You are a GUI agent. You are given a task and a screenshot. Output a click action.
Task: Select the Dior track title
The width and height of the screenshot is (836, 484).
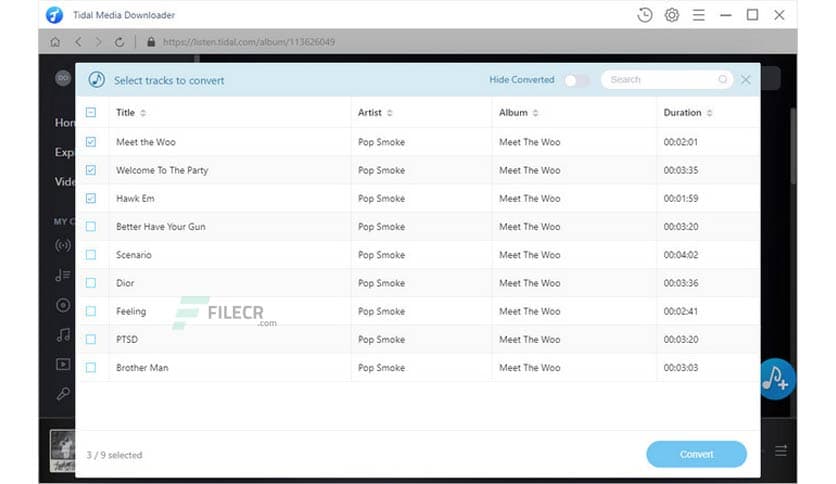[125, 283]
